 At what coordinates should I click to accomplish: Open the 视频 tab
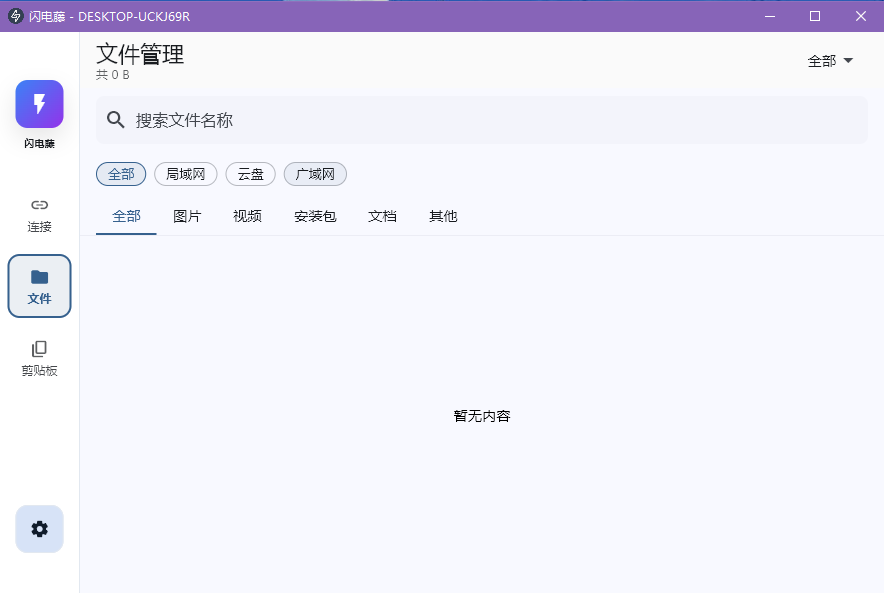click(247, 216)
